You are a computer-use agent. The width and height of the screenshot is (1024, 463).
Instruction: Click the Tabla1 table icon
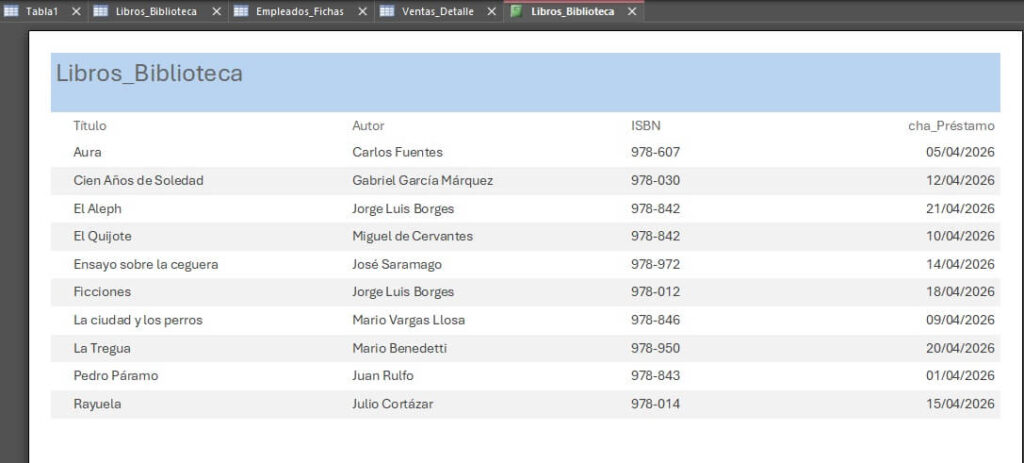(11, 11)
